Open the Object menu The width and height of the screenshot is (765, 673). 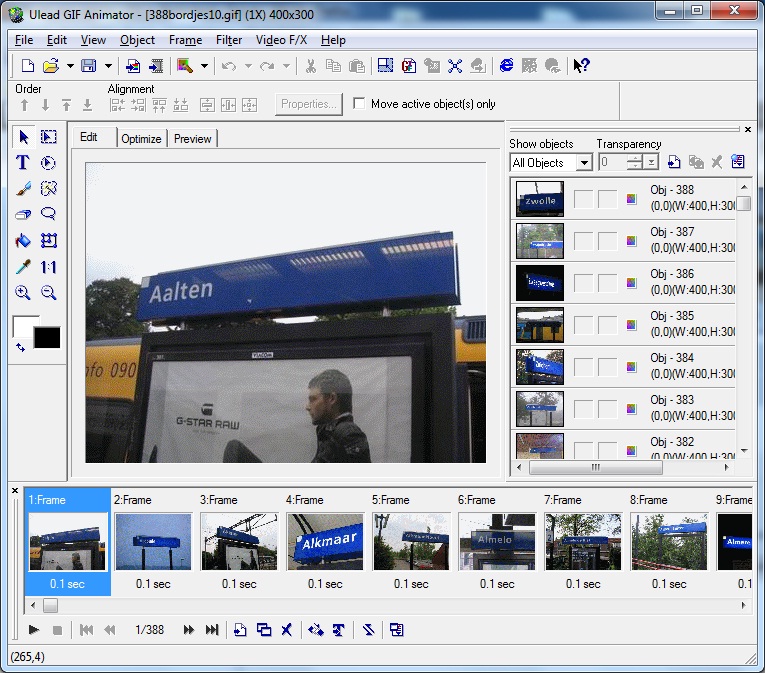[x=137, y=40]
